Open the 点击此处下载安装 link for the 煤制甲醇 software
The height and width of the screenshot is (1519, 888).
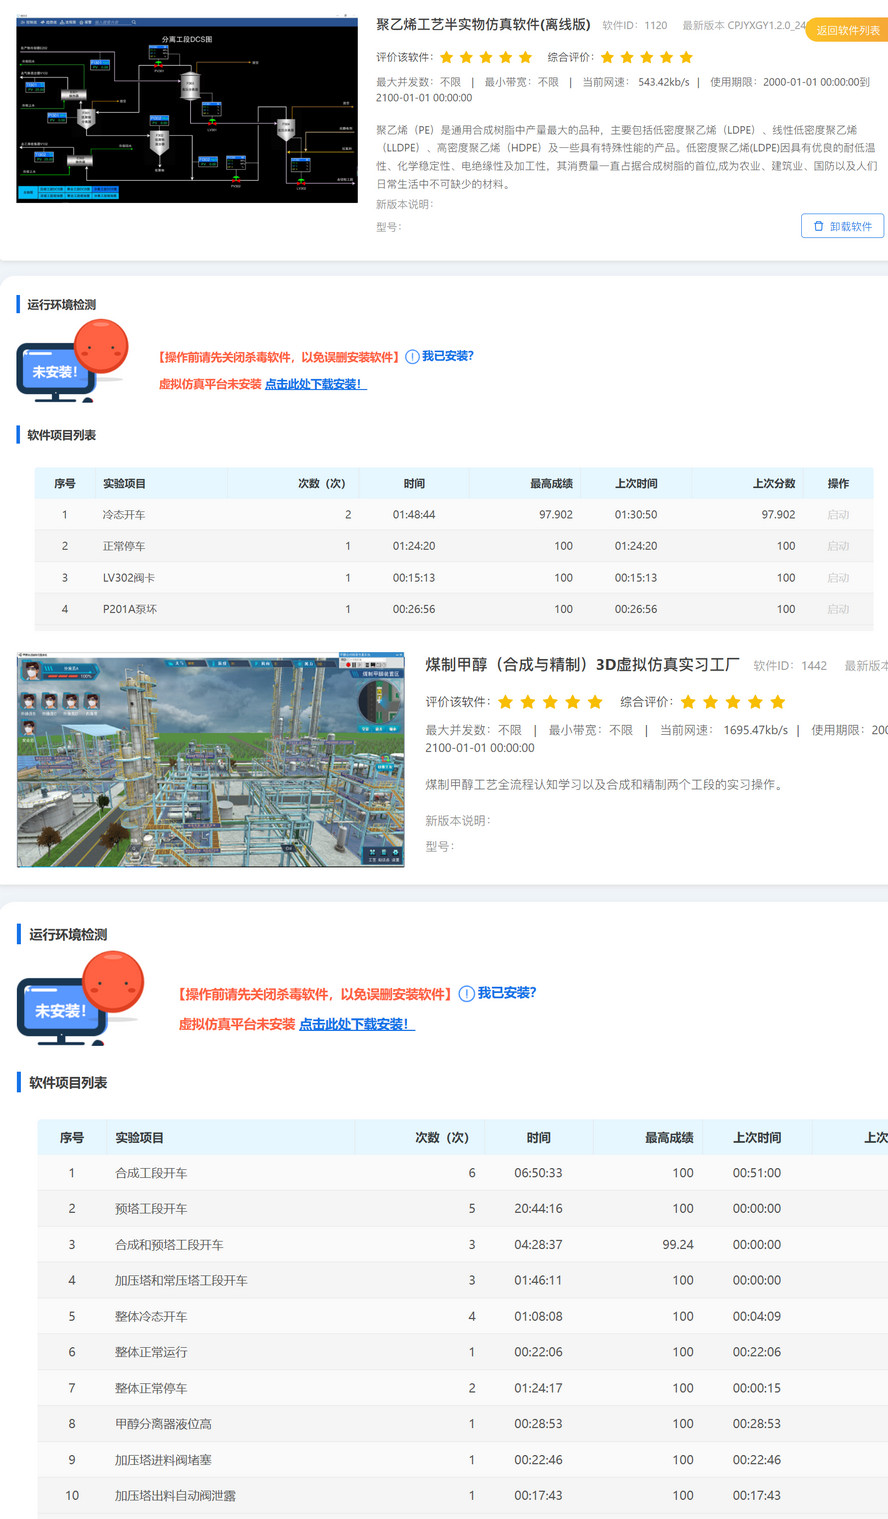click(356, 1024)
